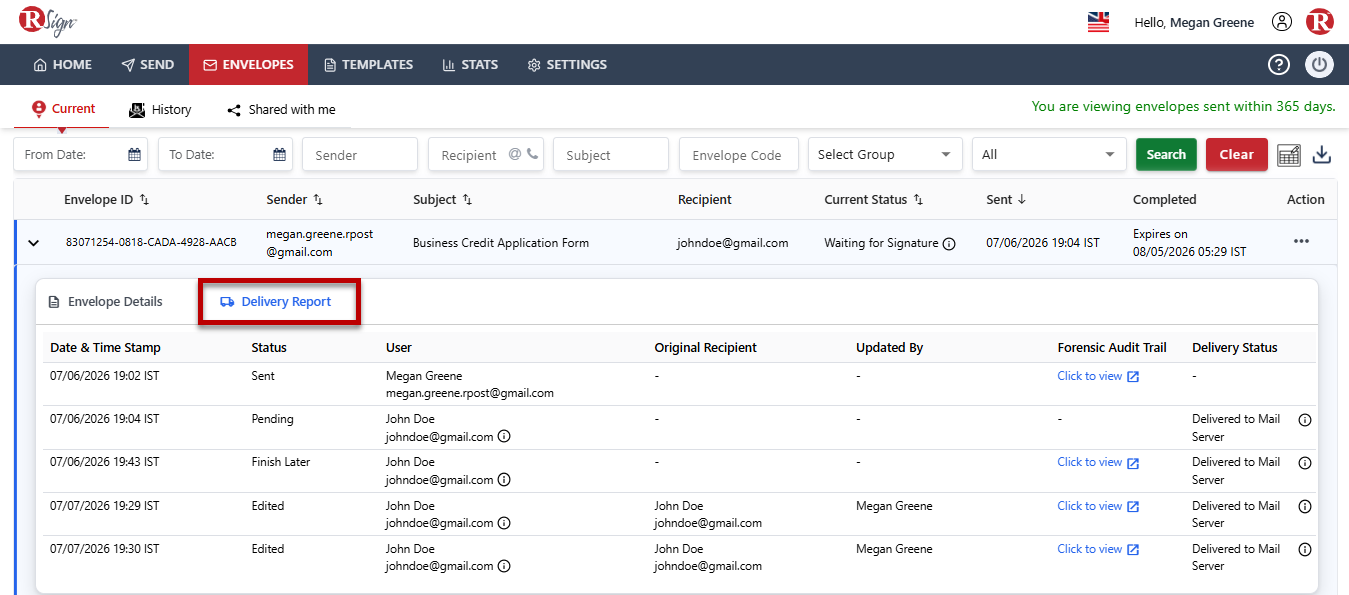The height and width of the screenshot is (595, 1349).
Task: Click the green Search button
Action: click(1166, 155)
